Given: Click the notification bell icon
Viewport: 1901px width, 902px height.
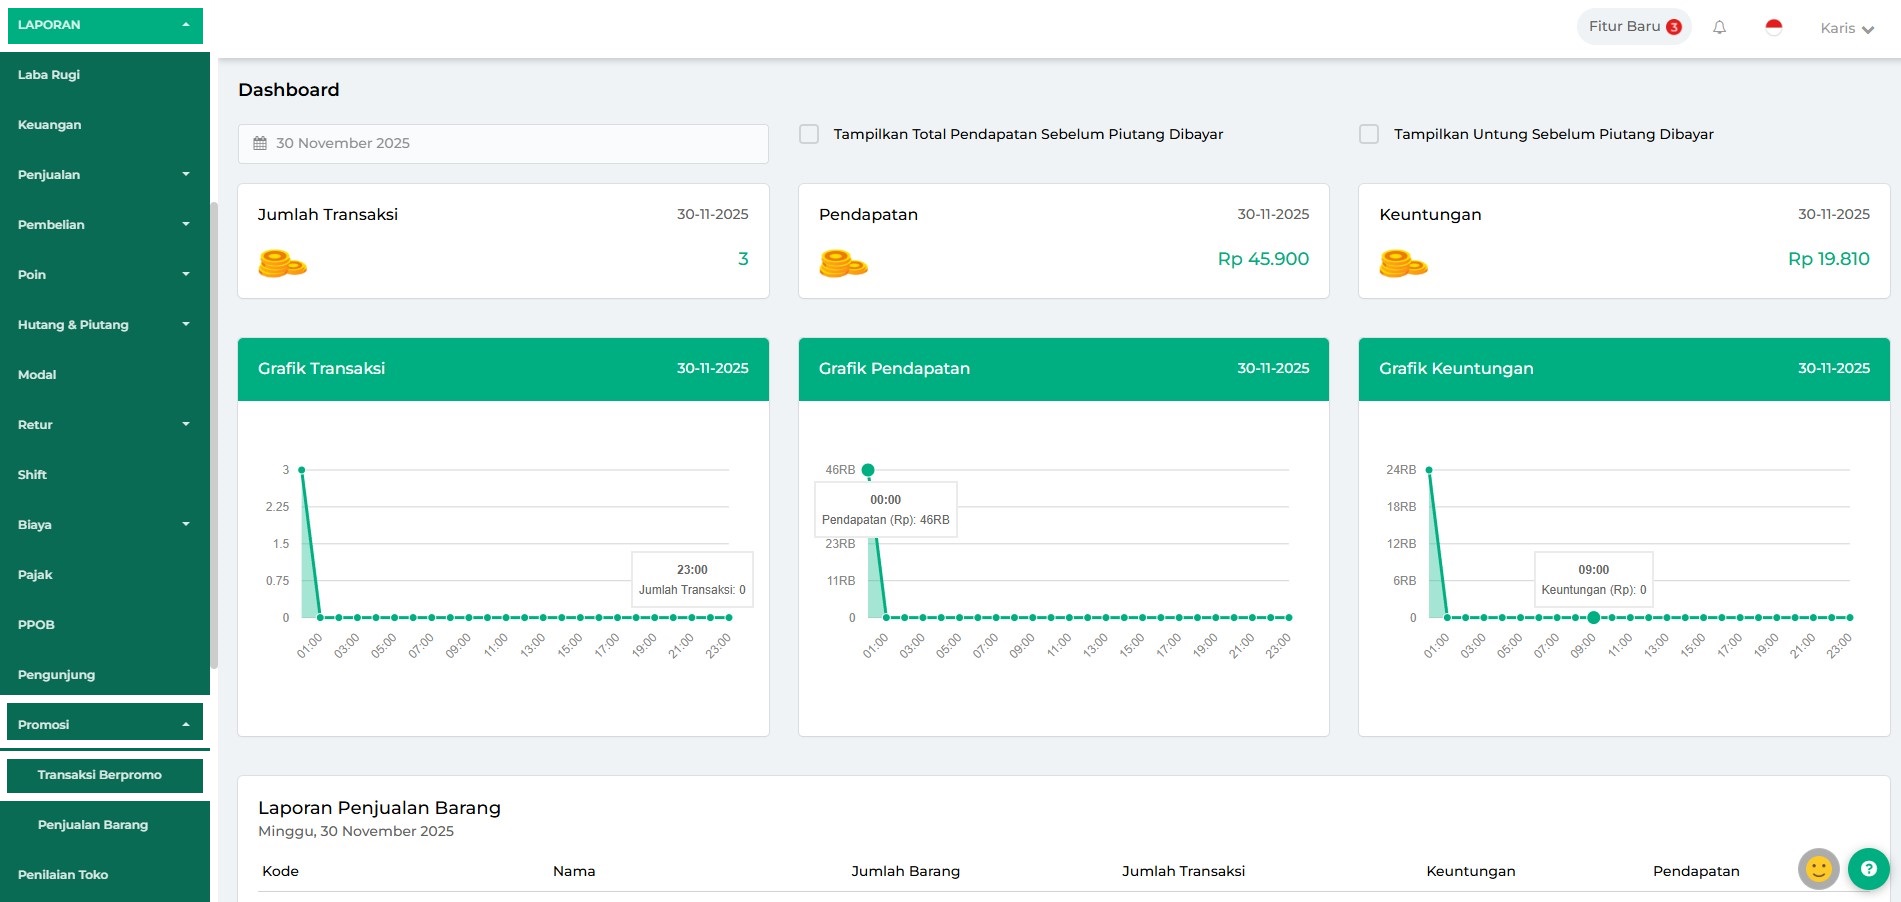Looking at the screenshot, I should [1719, 28].
